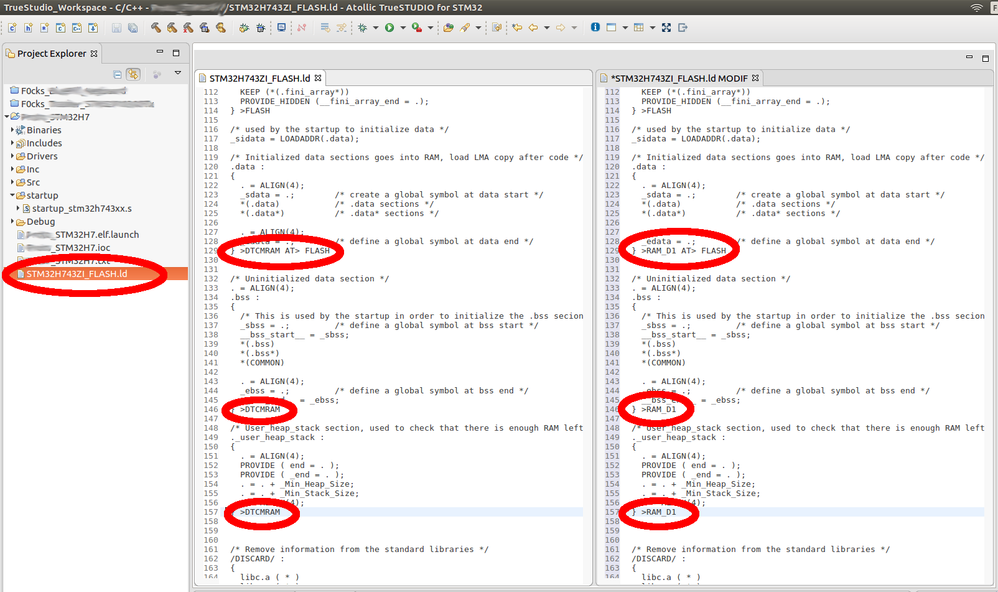Viewport: 998px width, 592px height.
Task: Select the second F0cks project
Action: 81,104
